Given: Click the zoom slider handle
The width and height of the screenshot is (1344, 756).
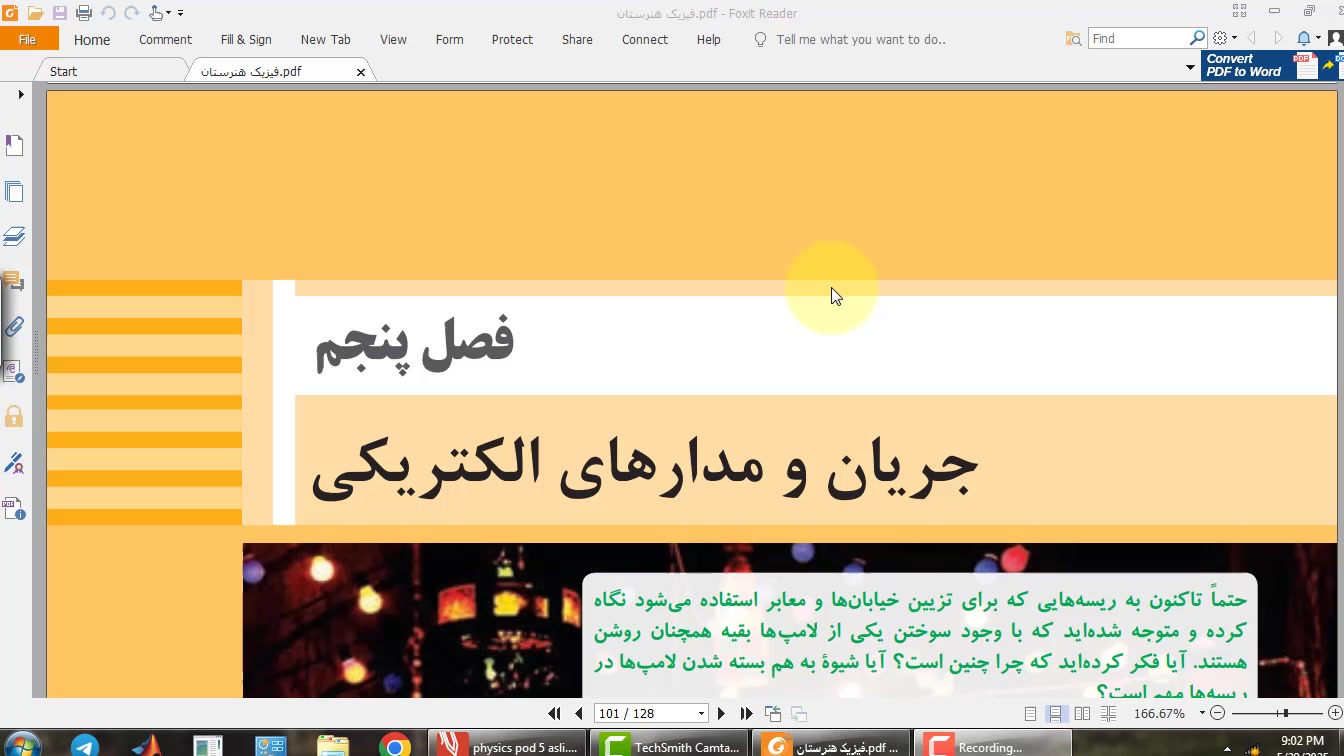Looking at the screenshot, I should click(x=1285, y=713).
